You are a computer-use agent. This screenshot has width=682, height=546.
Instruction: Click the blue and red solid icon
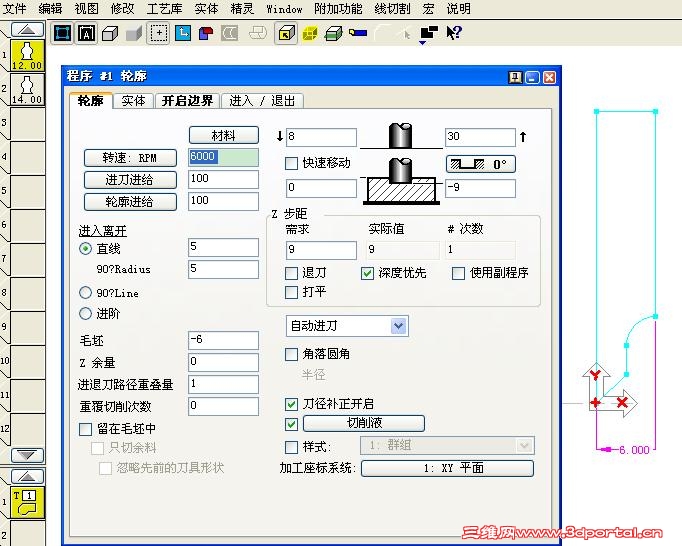pyautogui.click(x=206, y=33)
